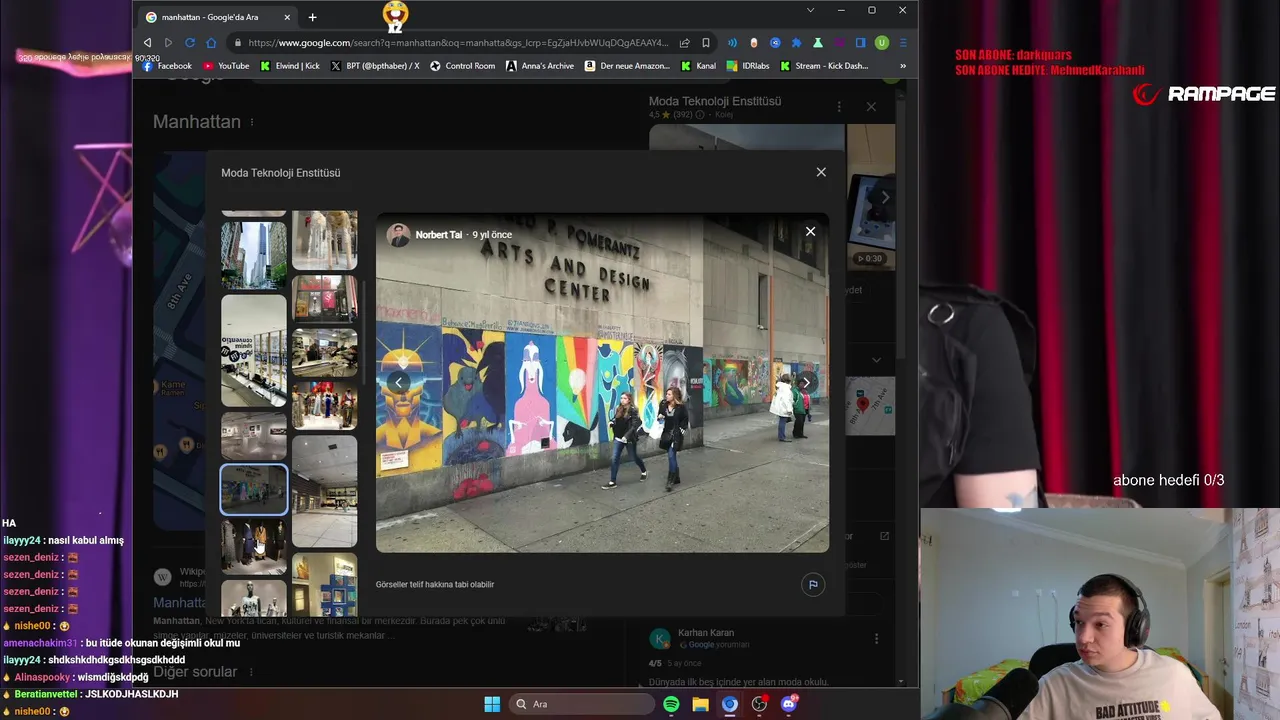Switch to Chromium browser in taskbar
Viewport: 1280px width, 720px height.
coord(730,704)
